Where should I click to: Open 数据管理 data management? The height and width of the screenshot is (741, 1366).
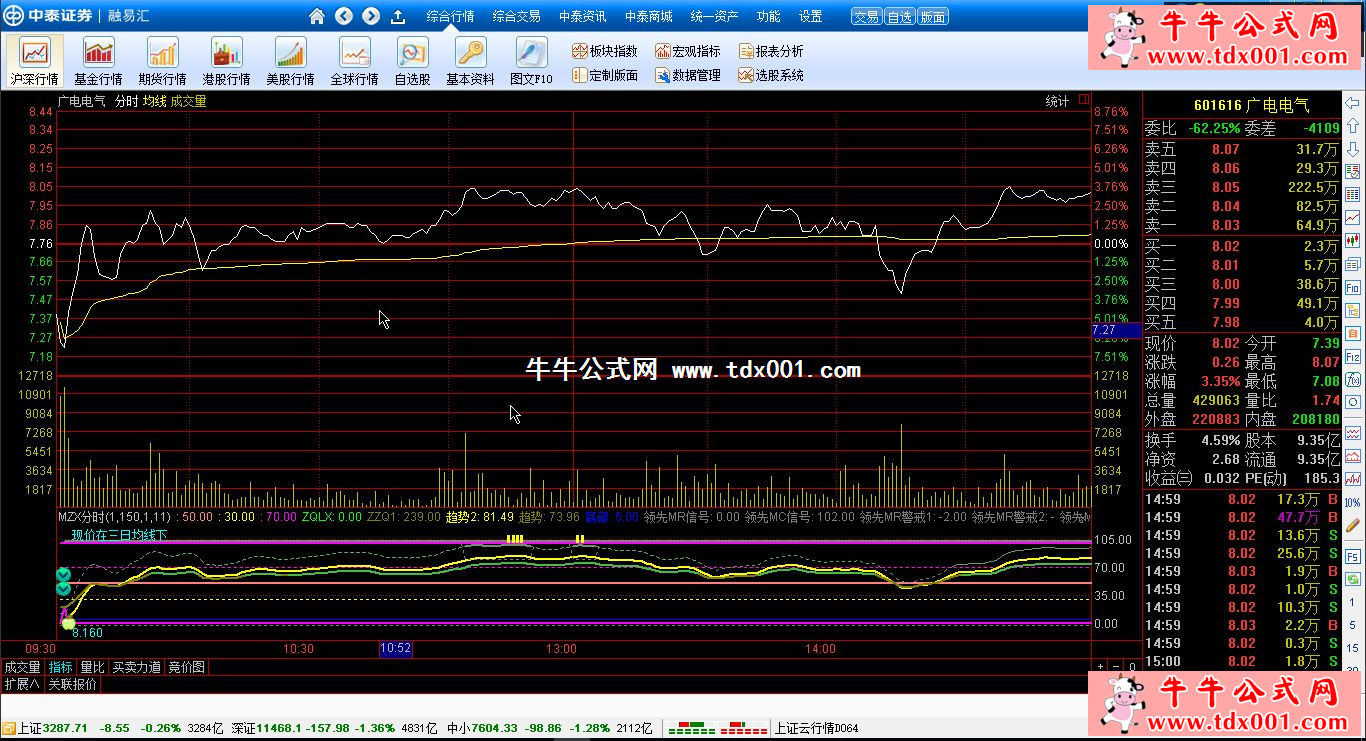tap(687, 75)
